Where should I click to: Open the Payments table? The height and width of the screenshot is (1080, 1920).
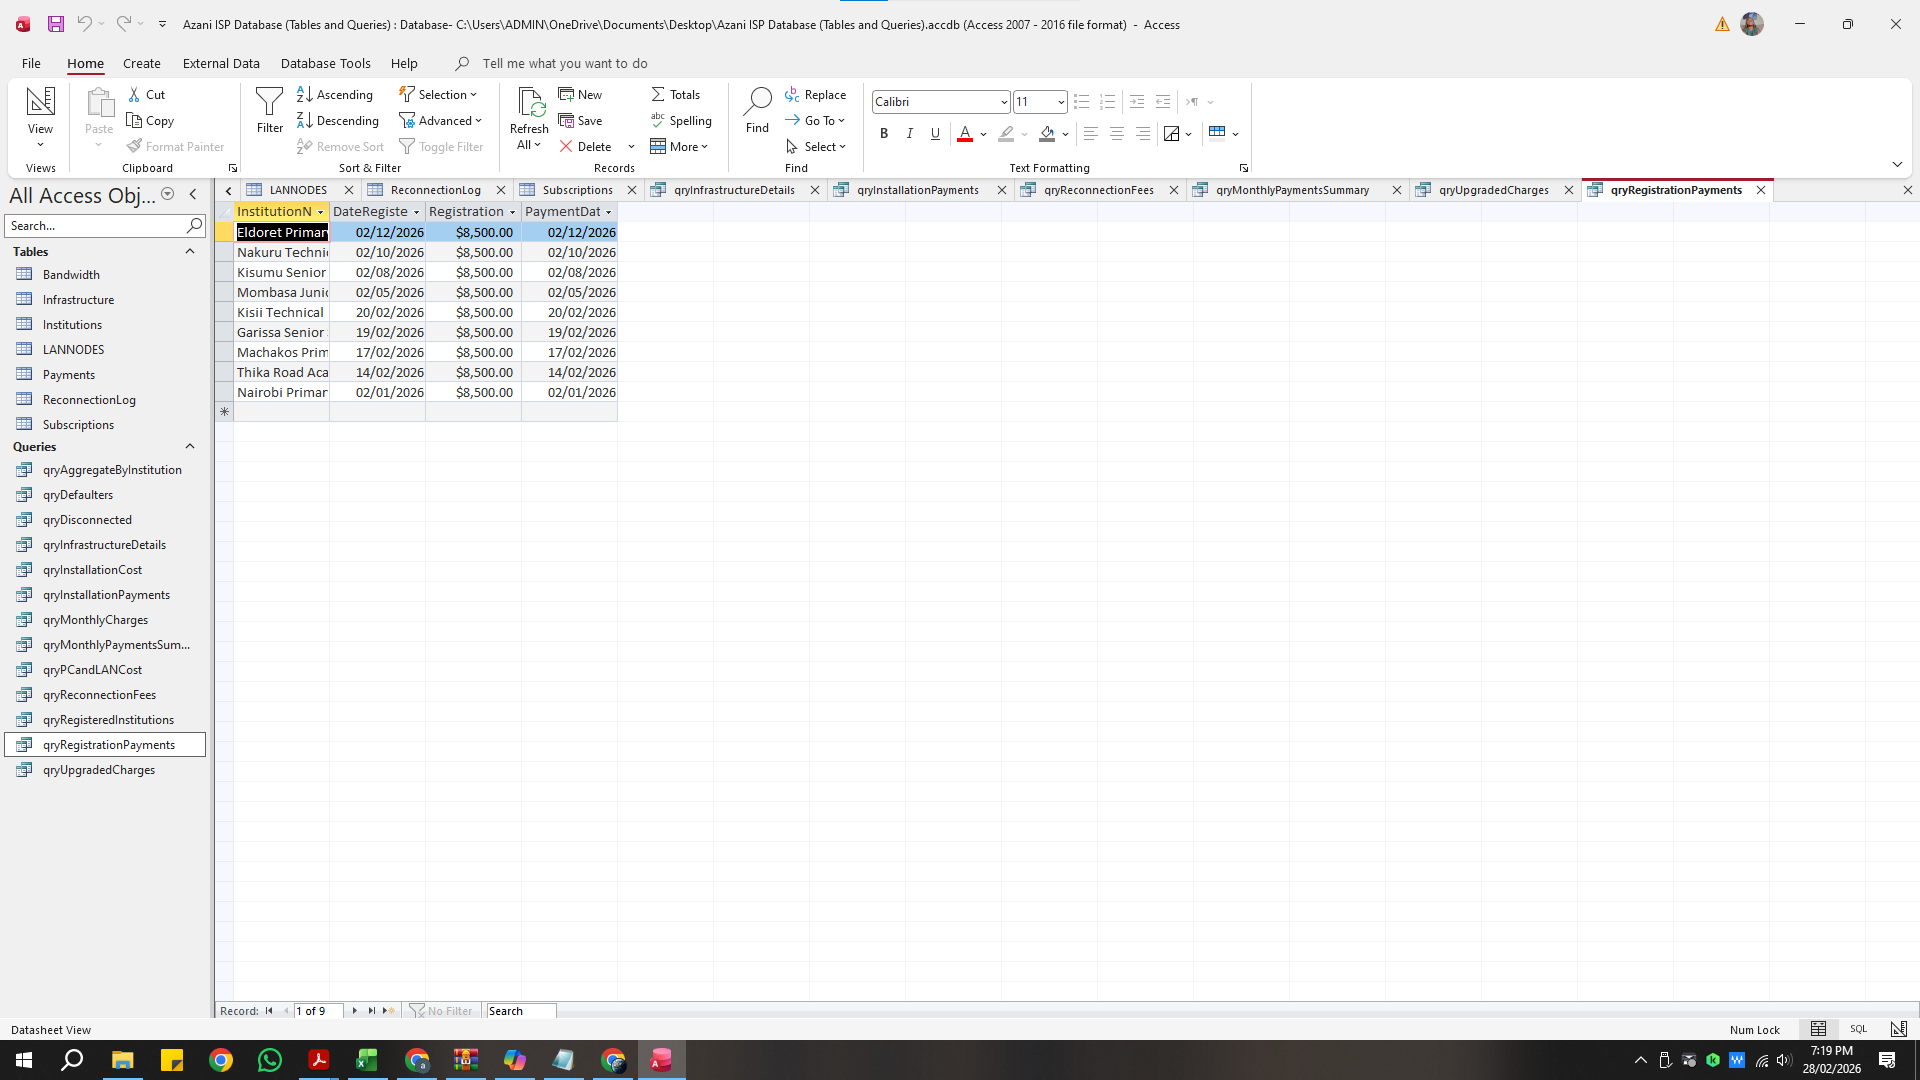69,375
